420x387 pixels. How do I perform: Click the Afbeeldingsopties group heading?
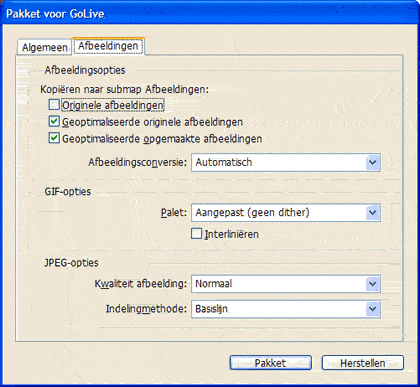click(85, 70)
